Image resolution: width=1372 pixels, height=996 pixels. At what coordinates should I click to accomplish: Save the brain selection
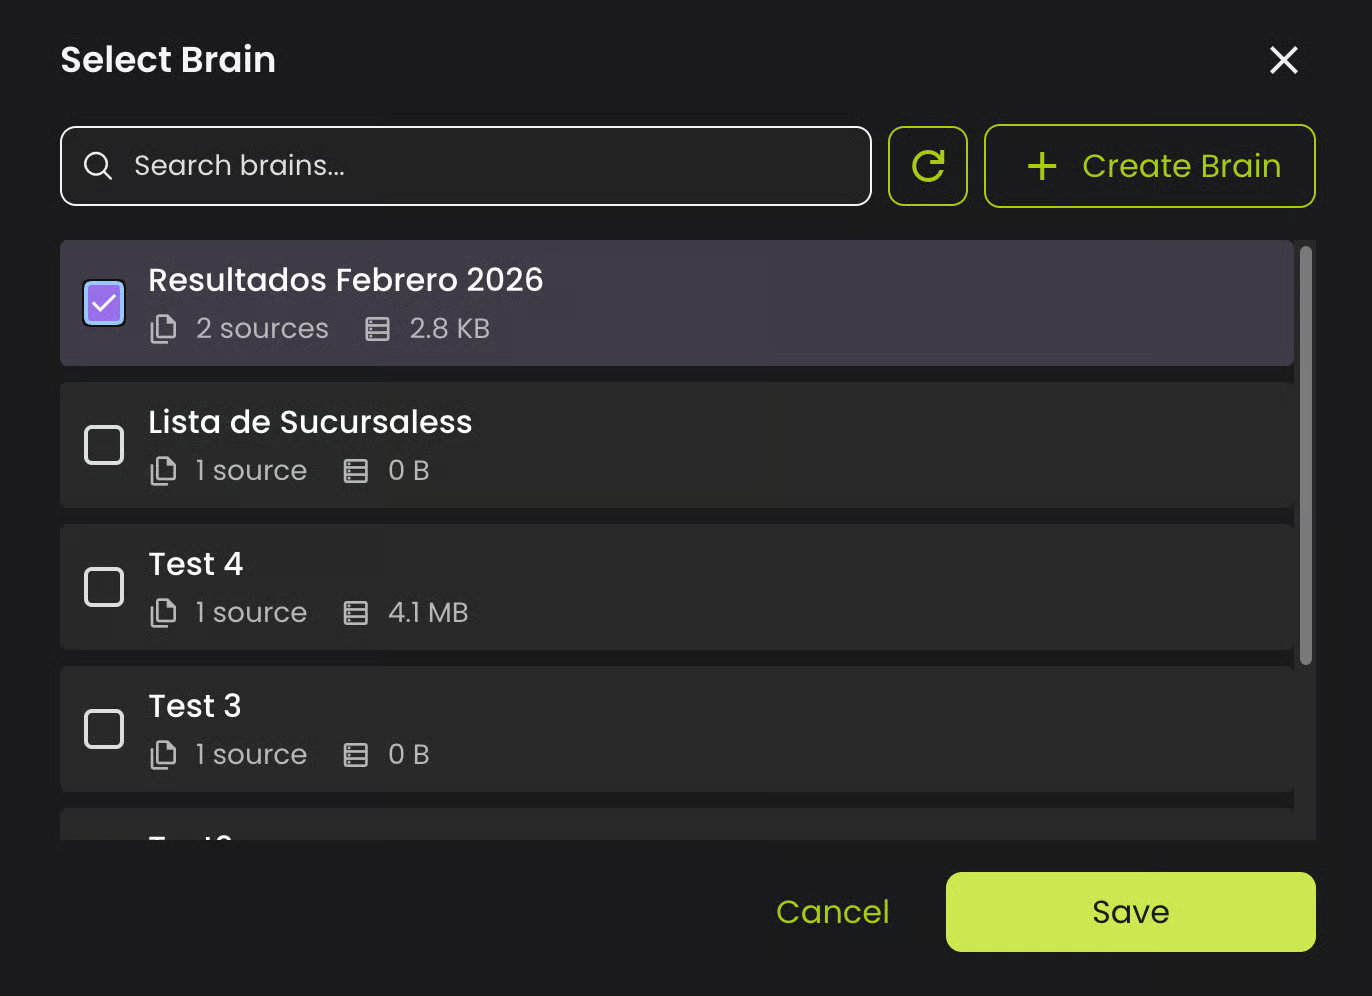[1130, 912]
